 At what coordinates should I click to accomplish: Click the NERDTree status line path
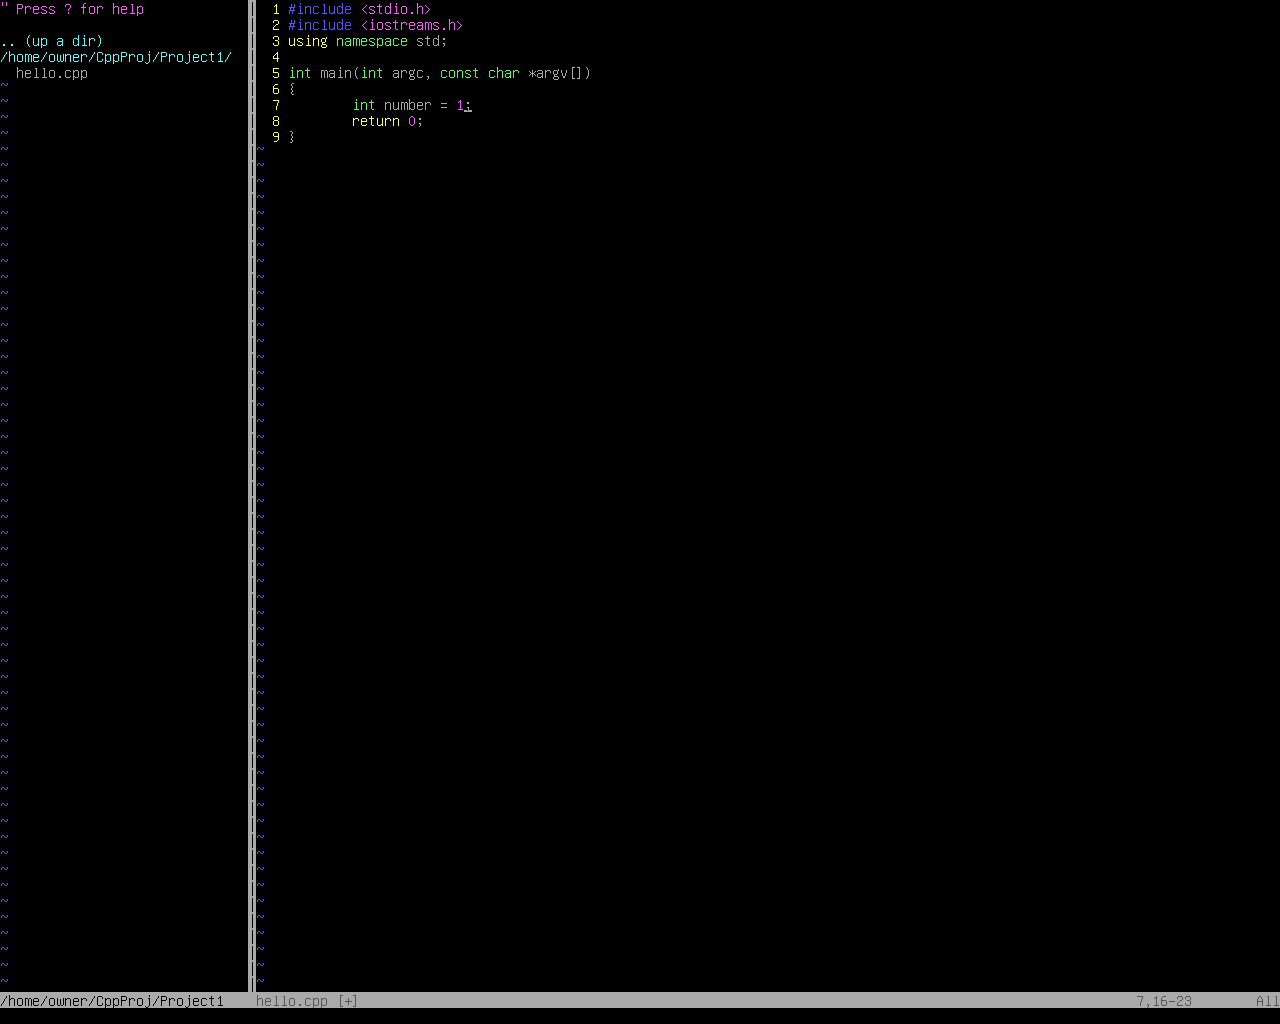[x=112, y=1001]
